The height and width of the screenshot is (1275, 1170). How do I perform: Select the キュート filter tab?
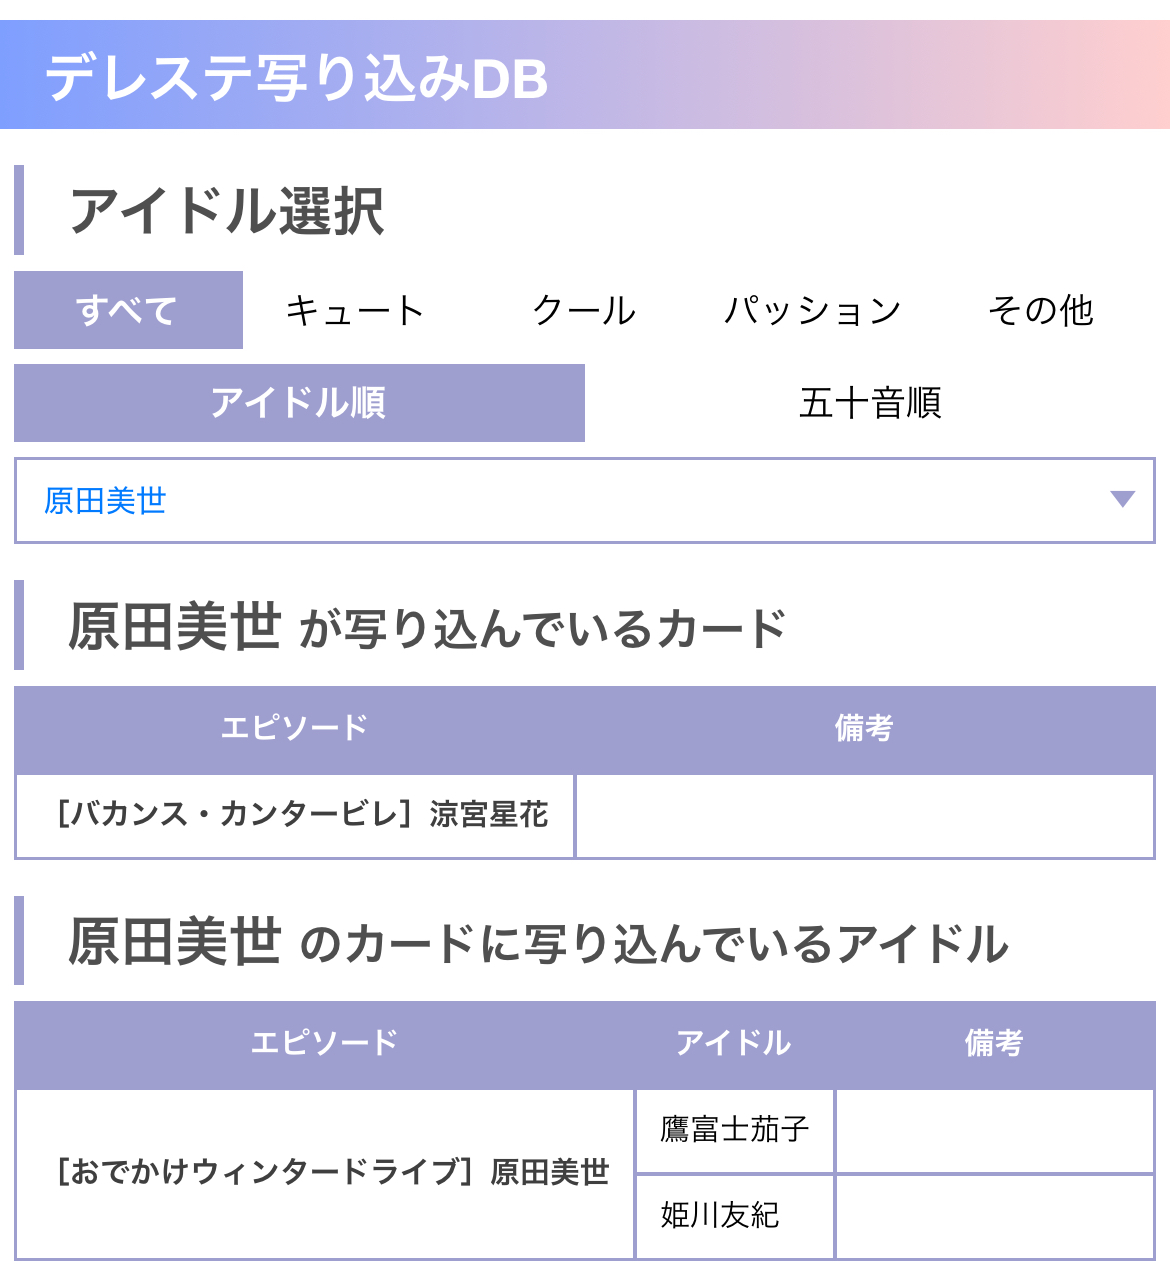[356, 310]
